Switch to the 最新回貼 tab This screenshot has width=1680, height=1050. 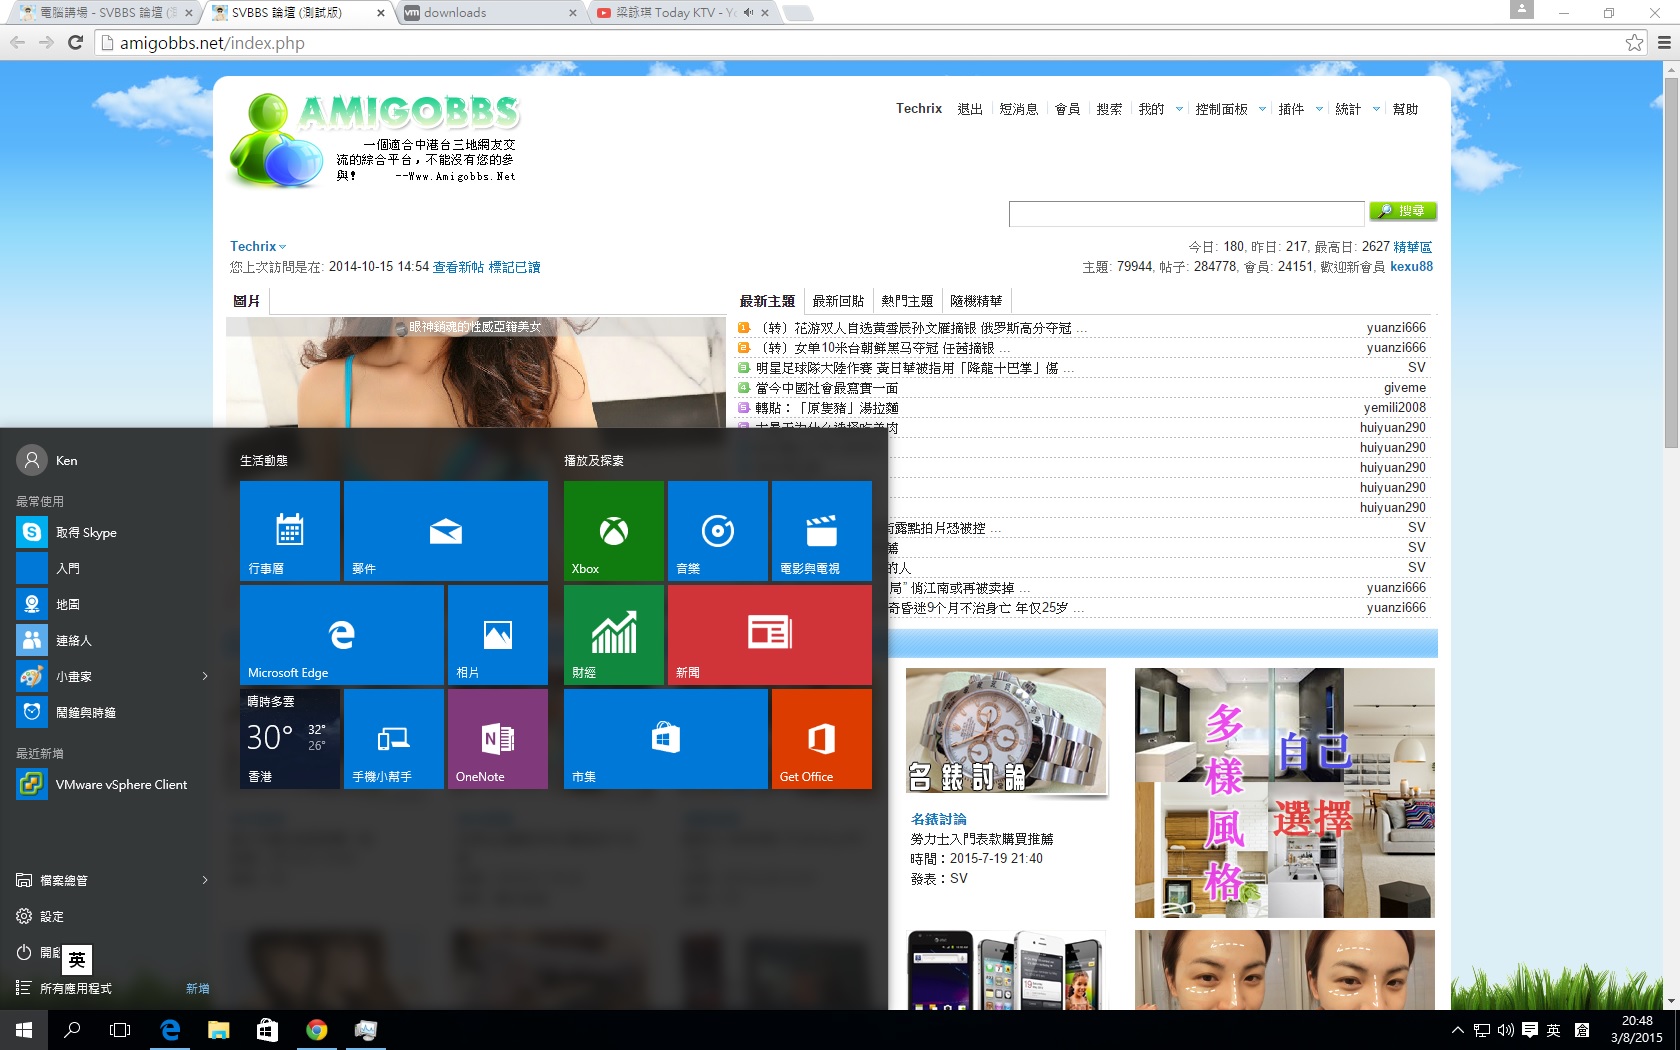(x=838, y=301)
